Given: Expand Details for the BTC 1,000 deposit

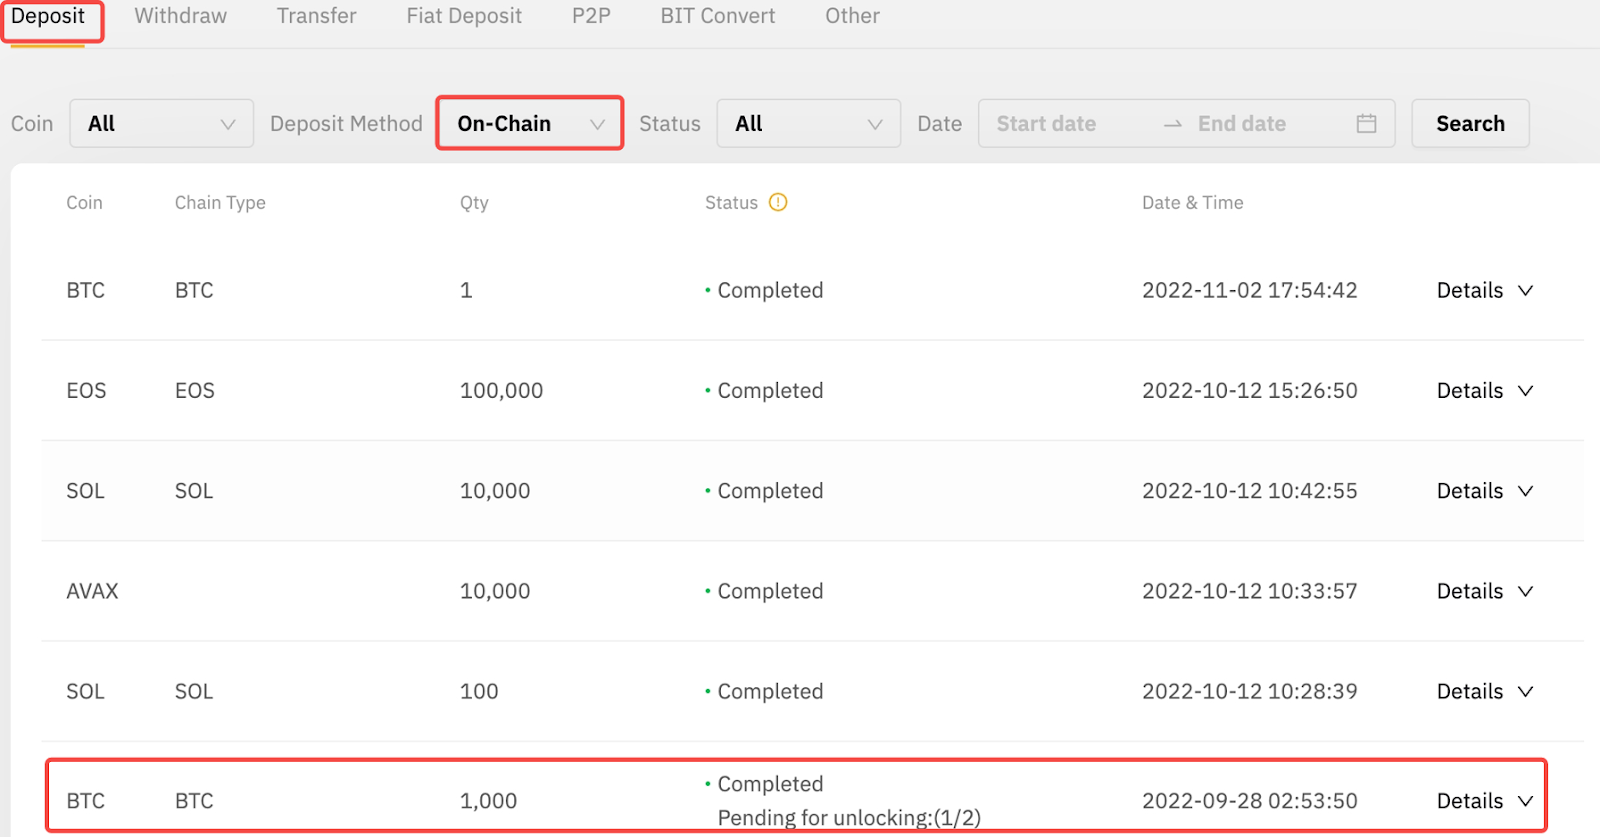Looking at the screenshot, I should click(x=1484, y=800).
